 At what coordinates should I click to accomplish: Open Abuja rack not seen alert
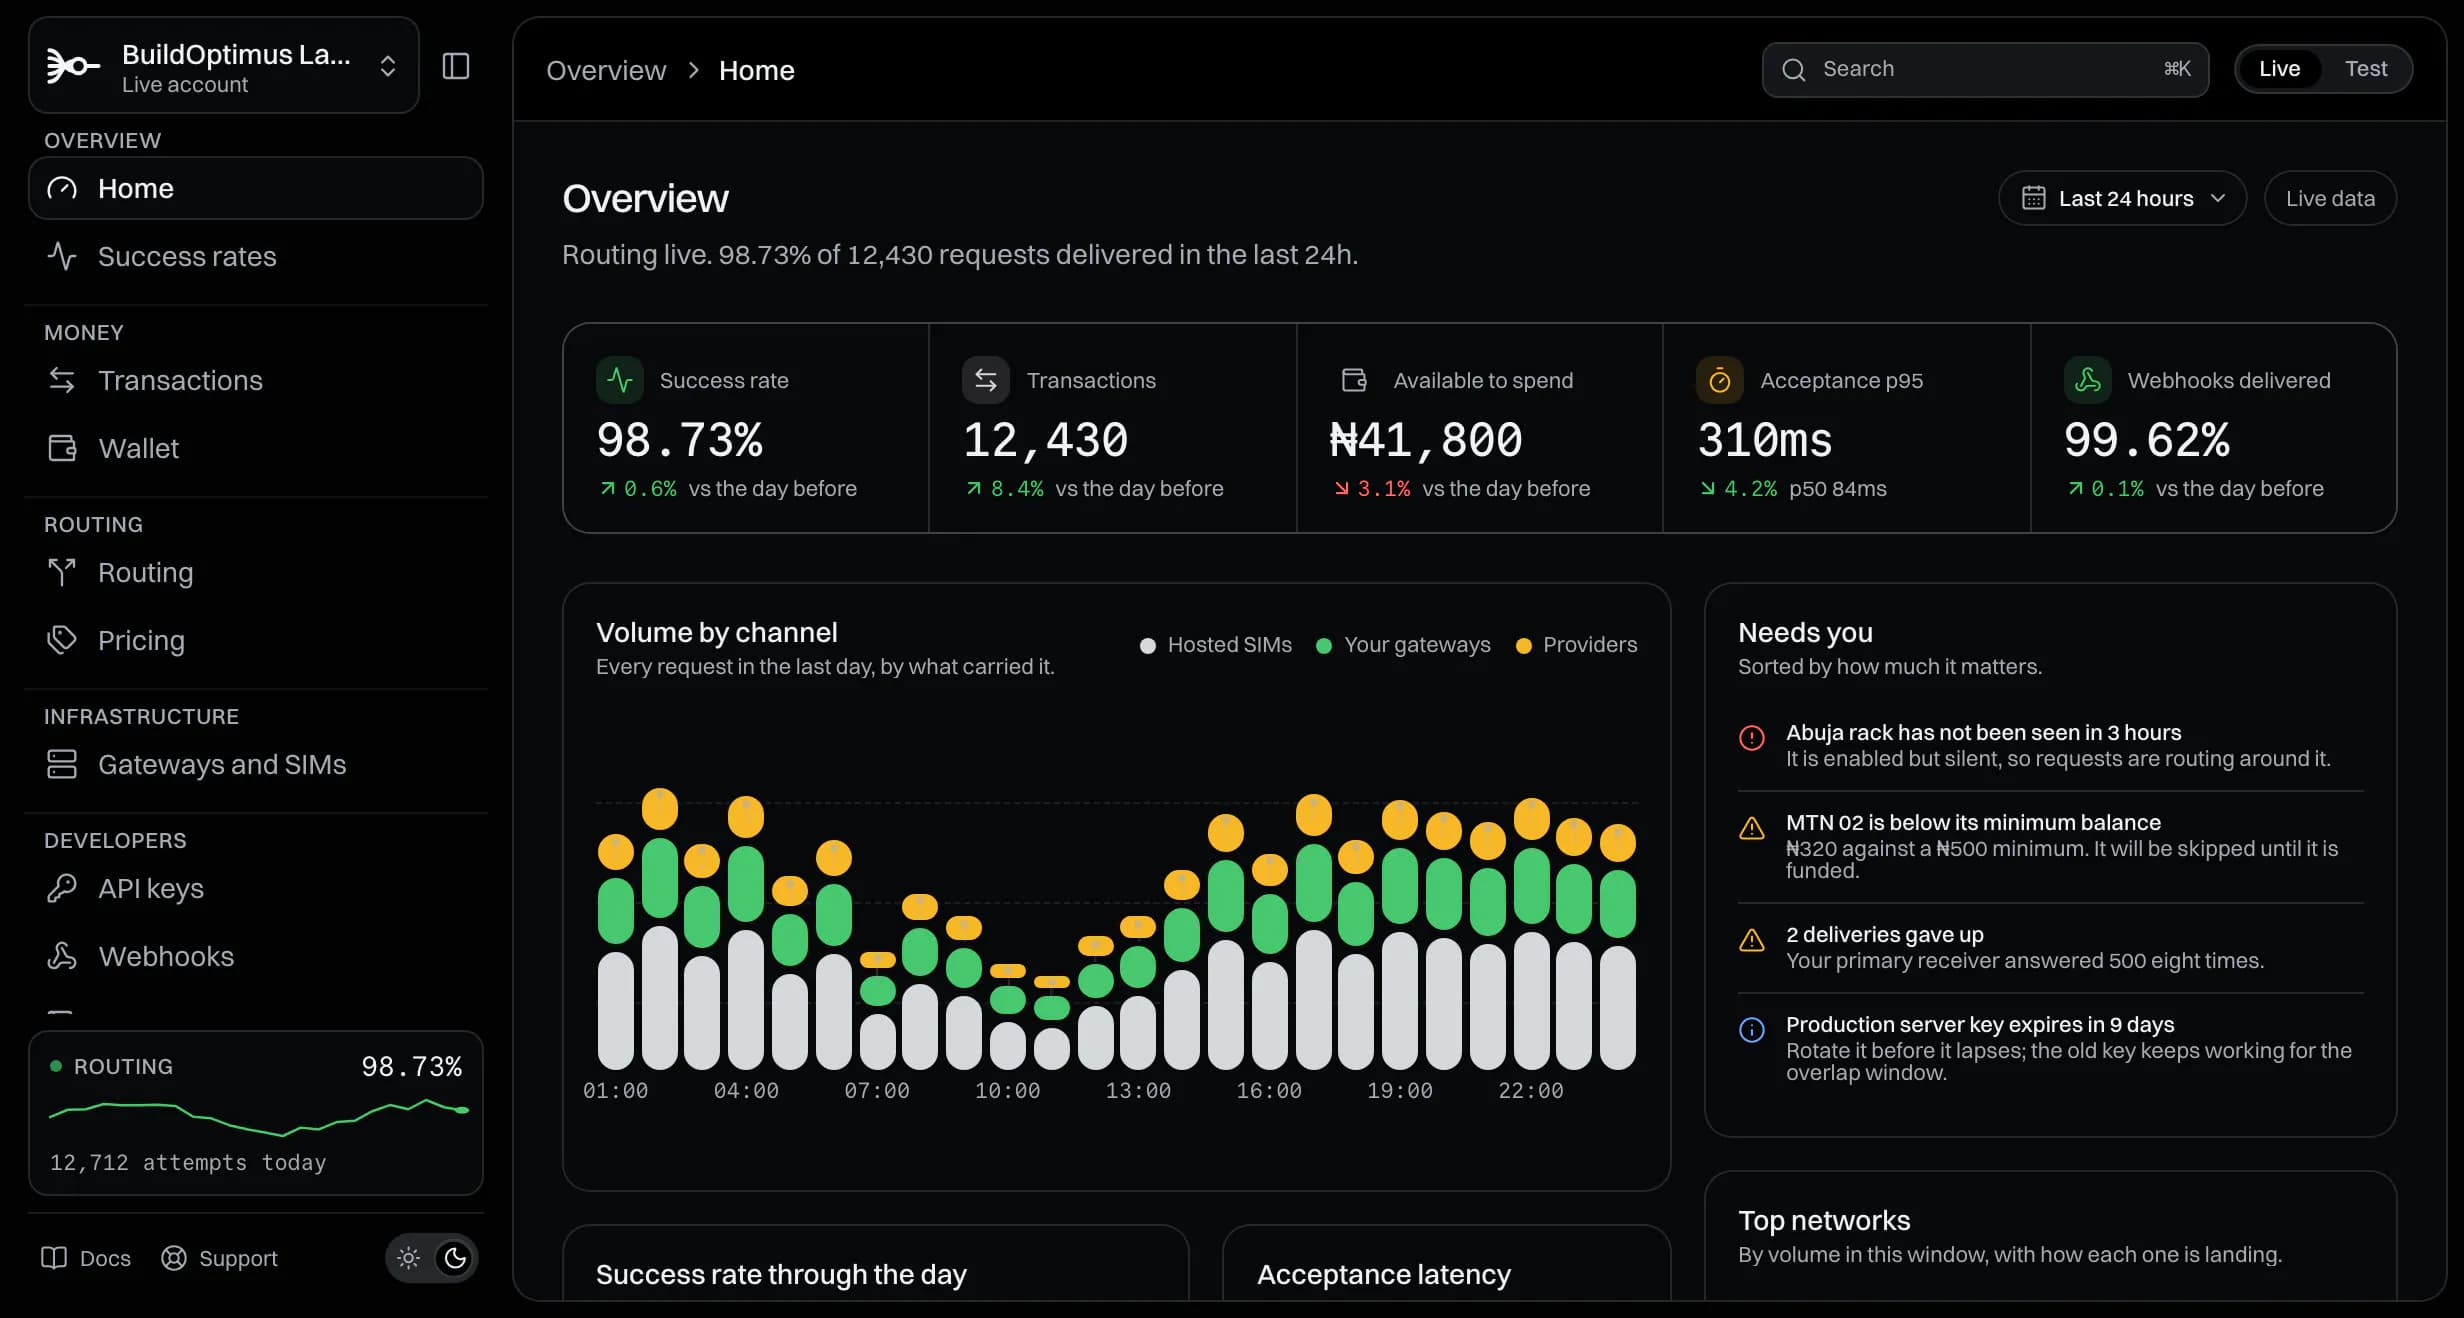point(2051,746)
